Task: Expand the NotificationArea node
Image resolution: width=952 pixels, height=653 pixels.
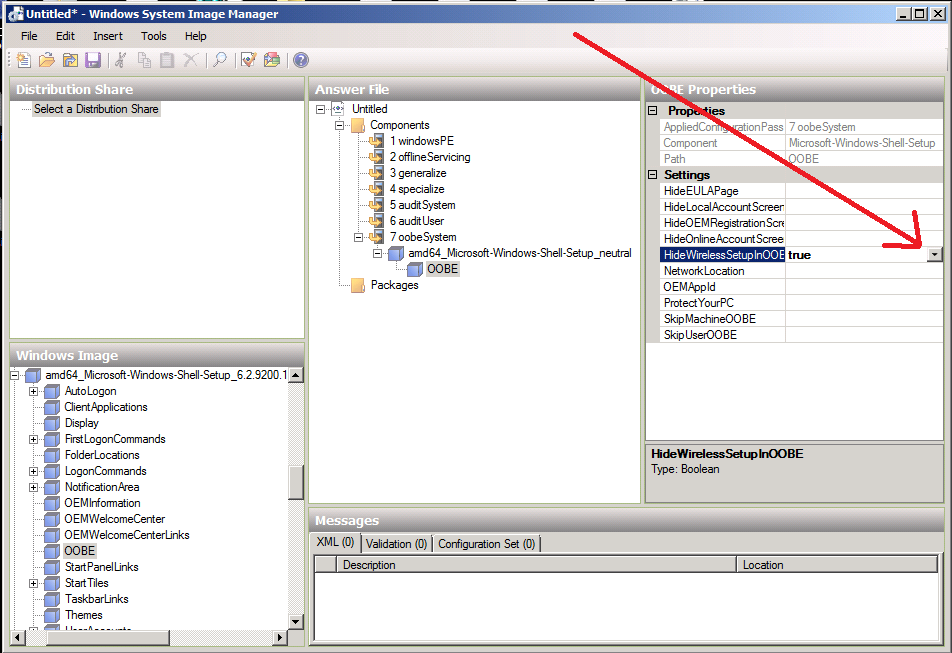Action: [33, 487]
